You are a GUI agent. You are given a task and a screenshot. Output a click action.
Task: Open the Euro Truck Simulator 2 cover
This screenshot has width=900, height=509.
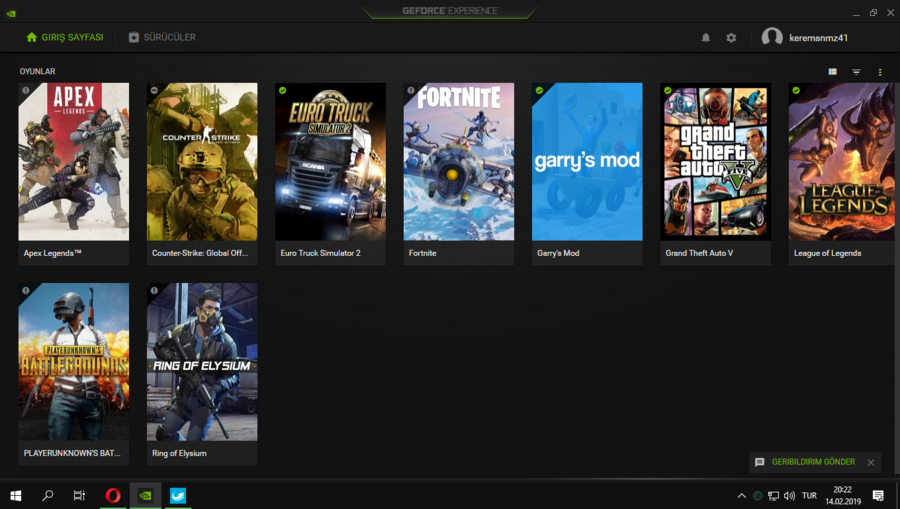pyautogui.click(x=330, y=162)
